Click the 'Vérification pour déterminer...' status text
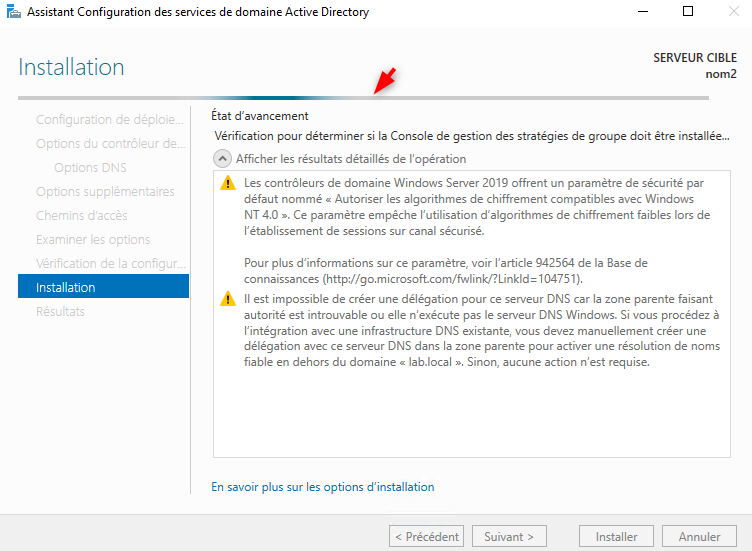The height and width of the screenshot is (551, 752). tap(472, 136)
